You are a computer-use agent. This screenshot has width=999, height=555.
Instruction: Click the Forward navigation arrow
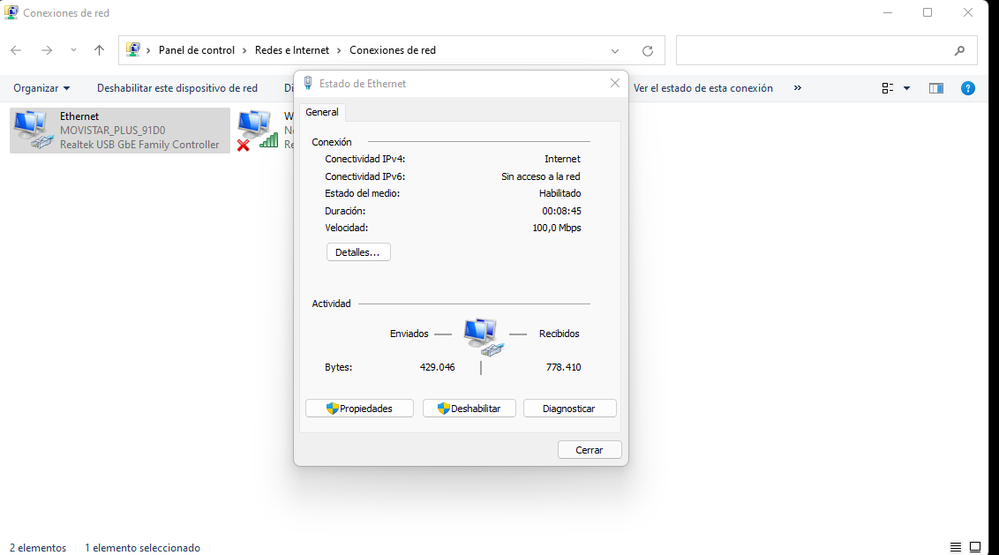click(46, 50)
